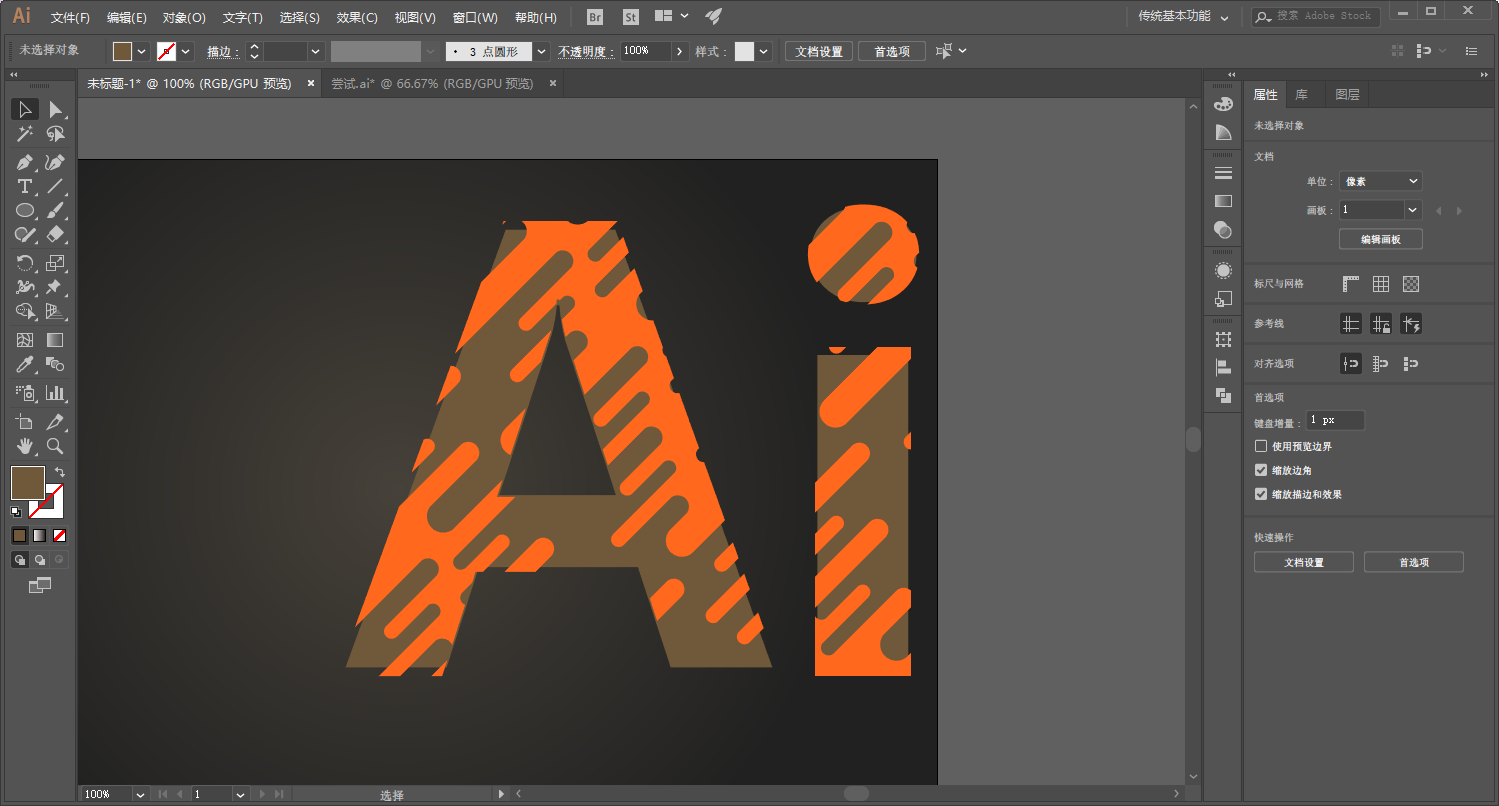The image size is (1499, 806).
Task: Switch to the 尝试.ai document tab
Action: point(432,84)
